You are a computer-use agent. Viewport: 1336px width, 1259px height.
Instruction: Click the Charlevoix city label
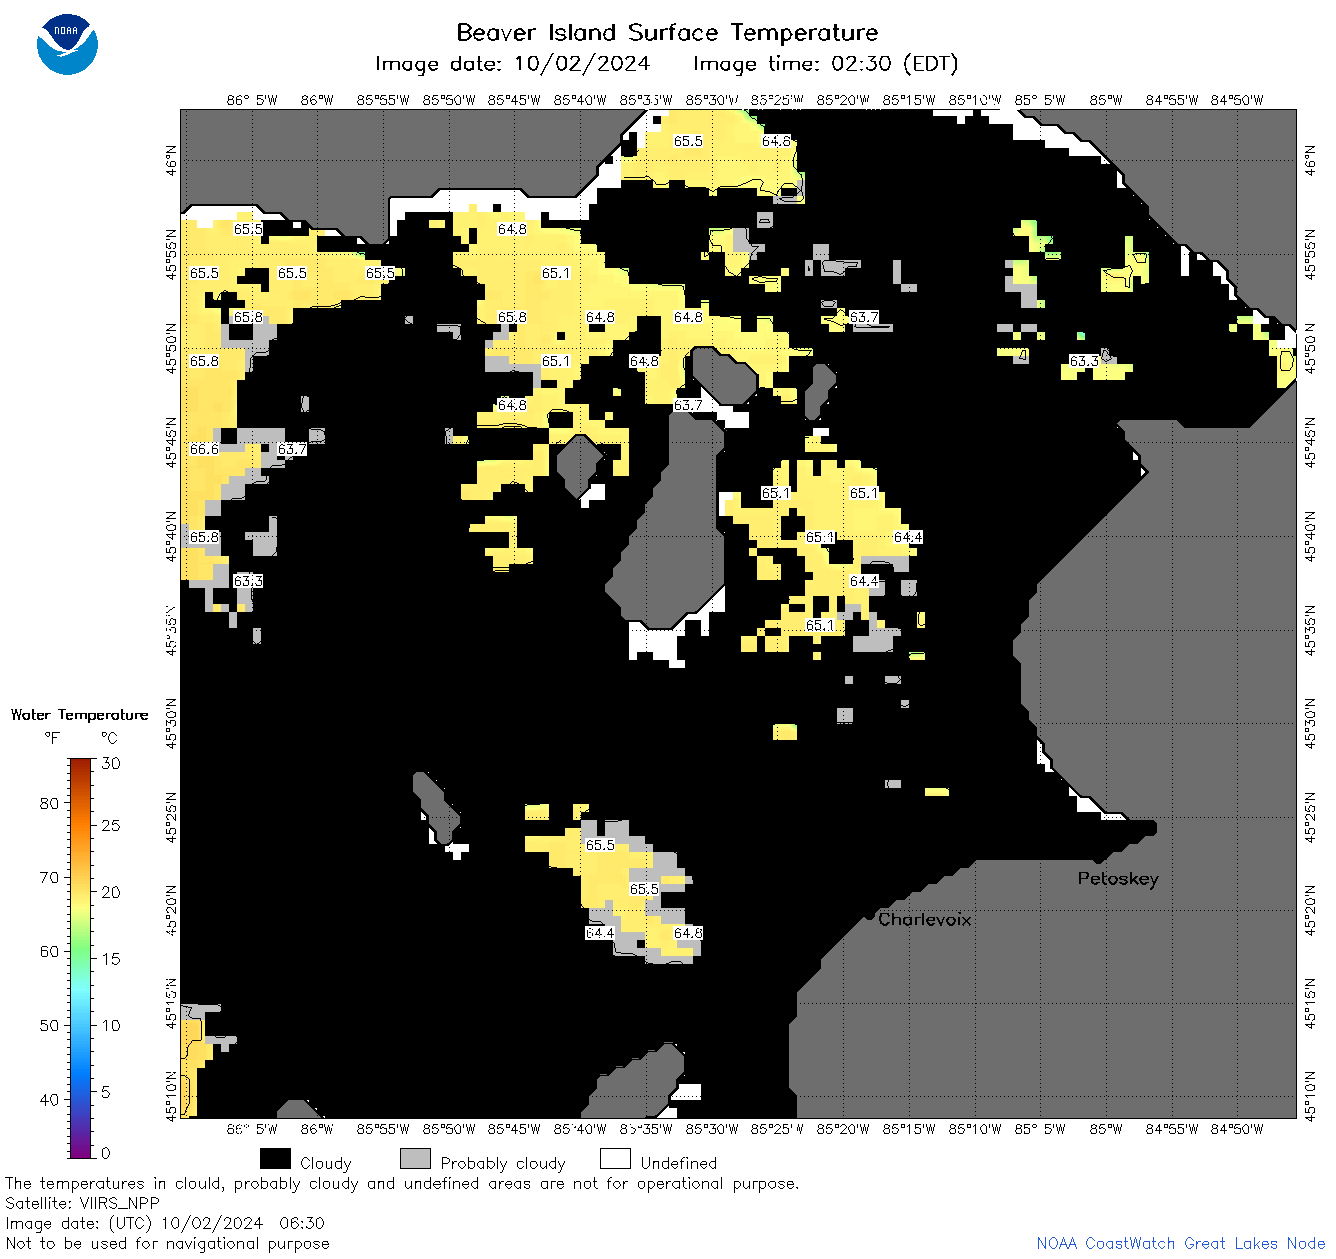coord(925,919)
